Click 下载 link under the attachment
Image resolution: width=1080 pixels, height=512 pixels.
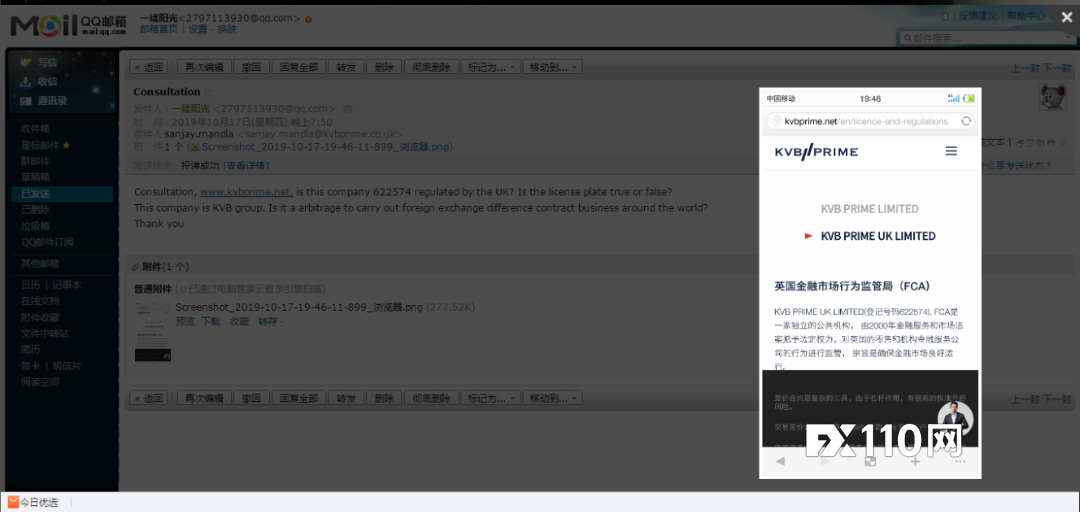(211, 322)
